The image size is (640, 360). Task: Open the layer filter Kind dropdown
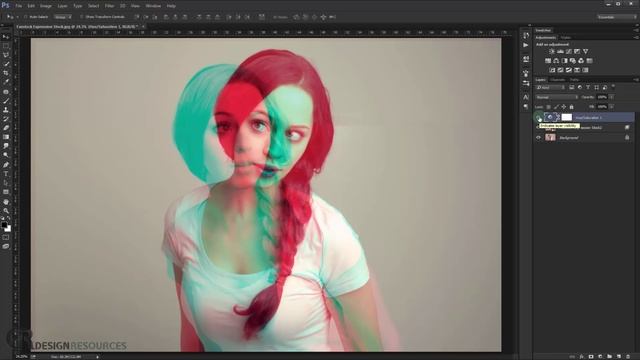(x=550, y=87)
